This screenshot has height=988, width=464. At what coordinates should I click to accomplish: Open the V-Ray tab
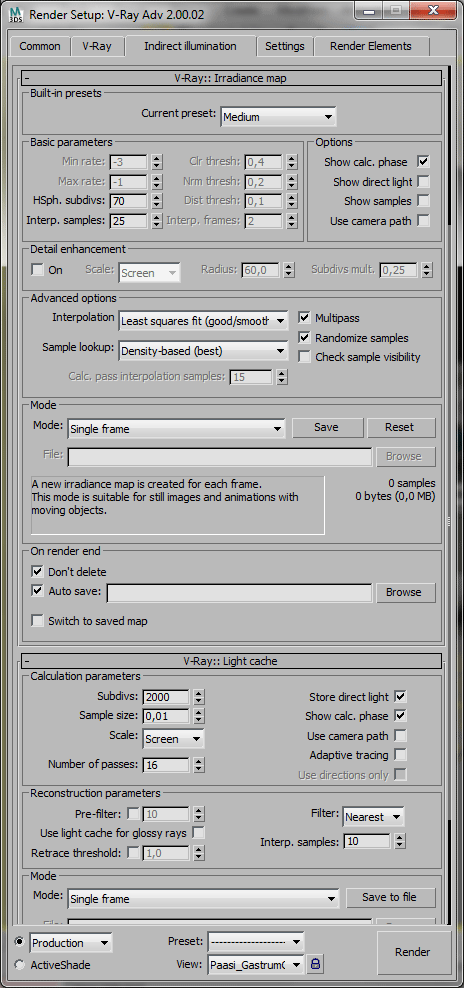(97, 46)
